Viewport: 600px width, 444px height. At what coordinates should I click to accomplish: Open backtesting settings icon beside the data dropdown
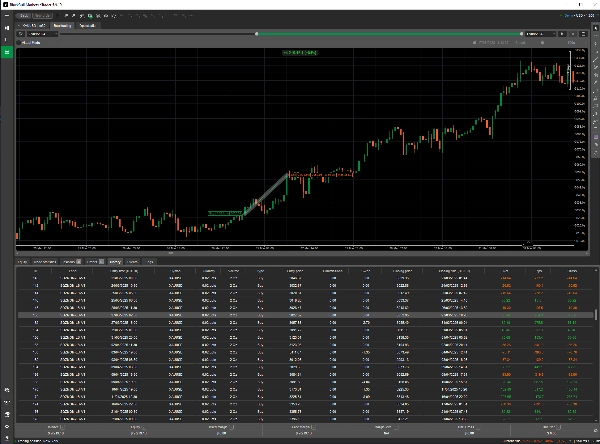(21, 34)
